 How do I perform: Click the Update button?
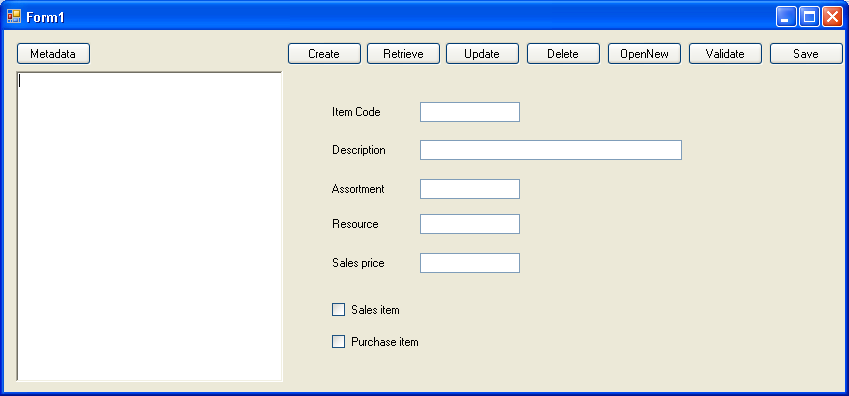pos(482,54)
